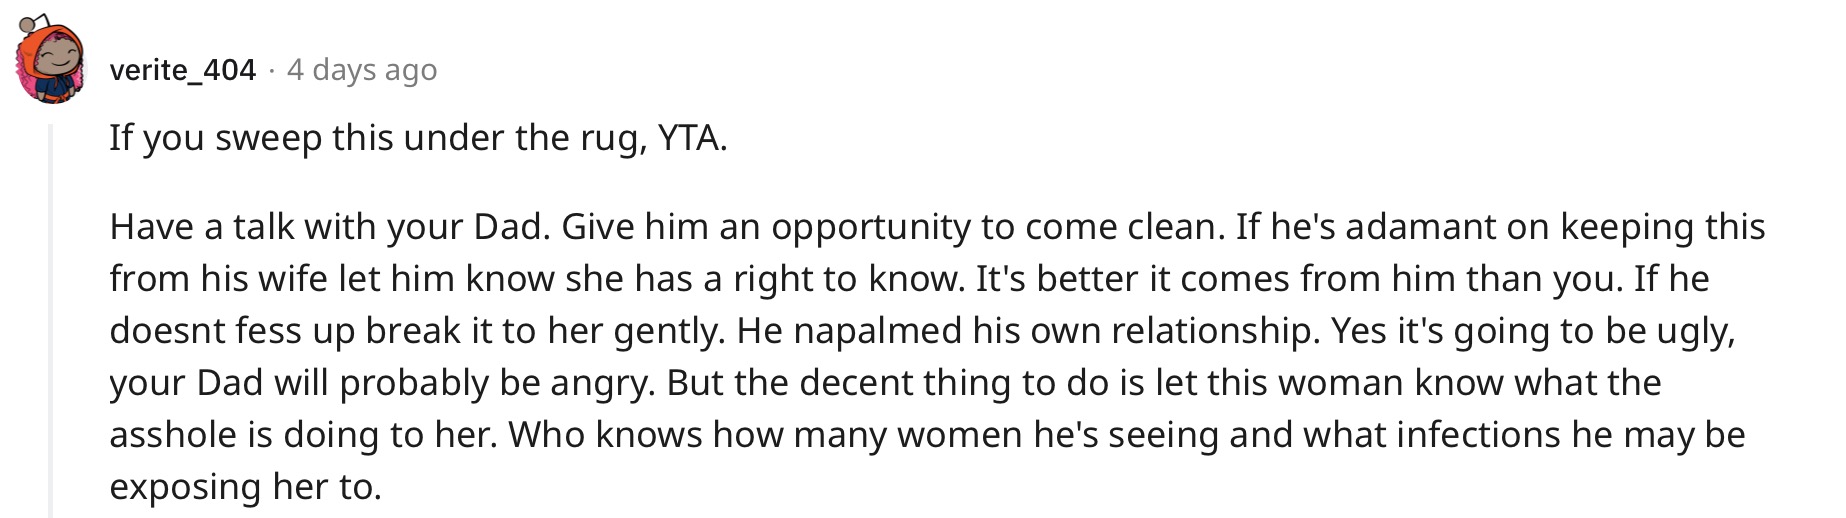Click the text 'Have a talk with your Dad.'
1846x518 pixels.
click(x=330, y=227)
